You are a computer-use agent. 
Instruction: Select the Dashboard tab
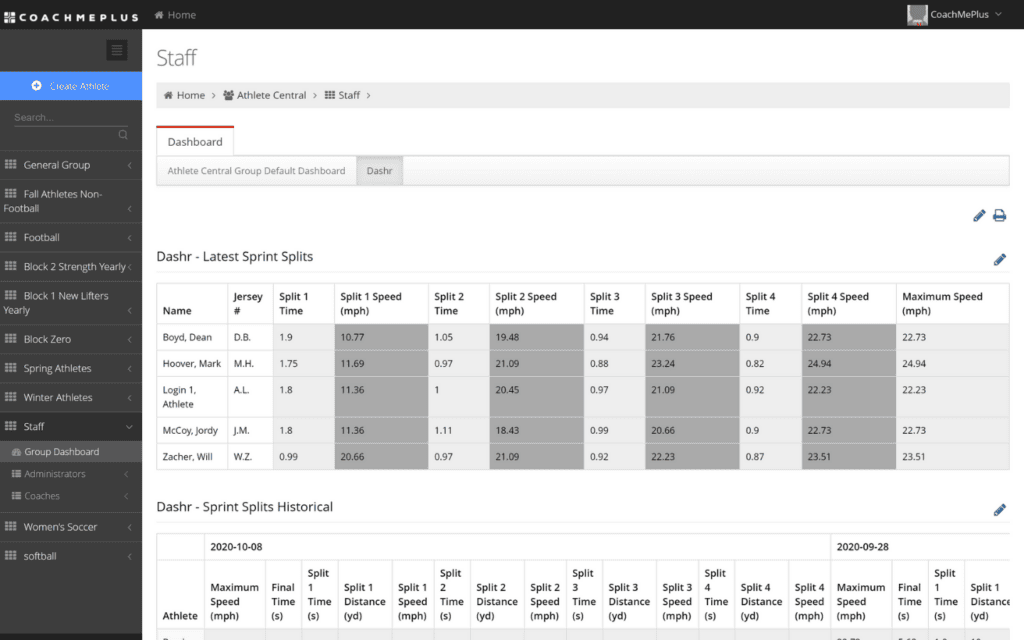(195, 142)
